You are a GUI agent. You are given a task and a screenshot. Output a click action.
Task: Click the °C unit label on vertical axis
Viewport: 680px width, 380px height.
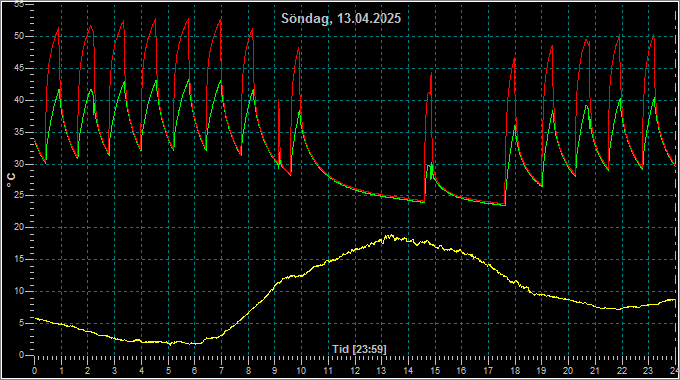(11, 180)
